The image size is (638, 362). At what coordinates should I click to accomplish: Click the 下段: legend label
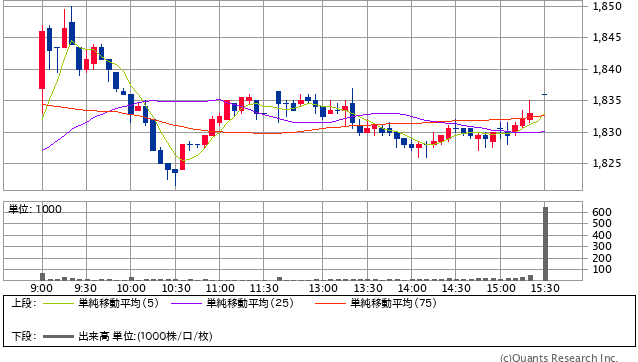click(x=24, y=336)
